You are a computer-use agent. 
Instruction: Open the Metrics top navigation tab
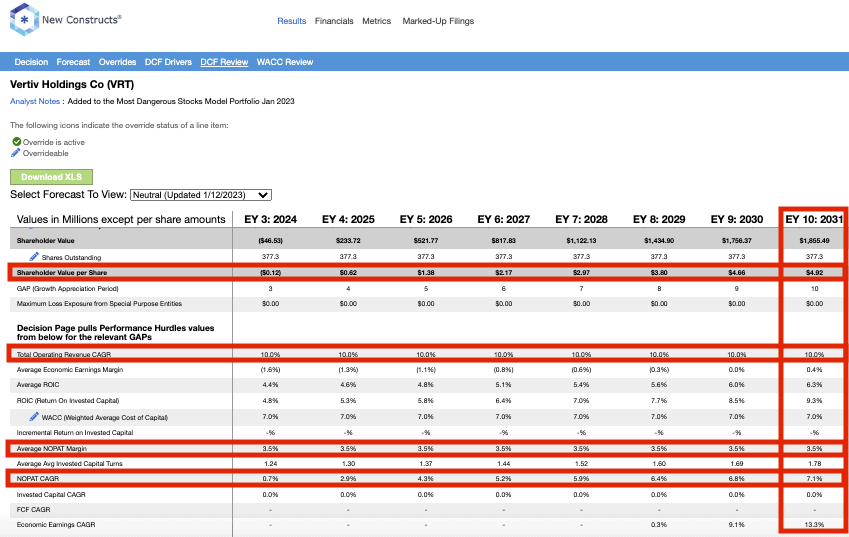coord(376,21)
